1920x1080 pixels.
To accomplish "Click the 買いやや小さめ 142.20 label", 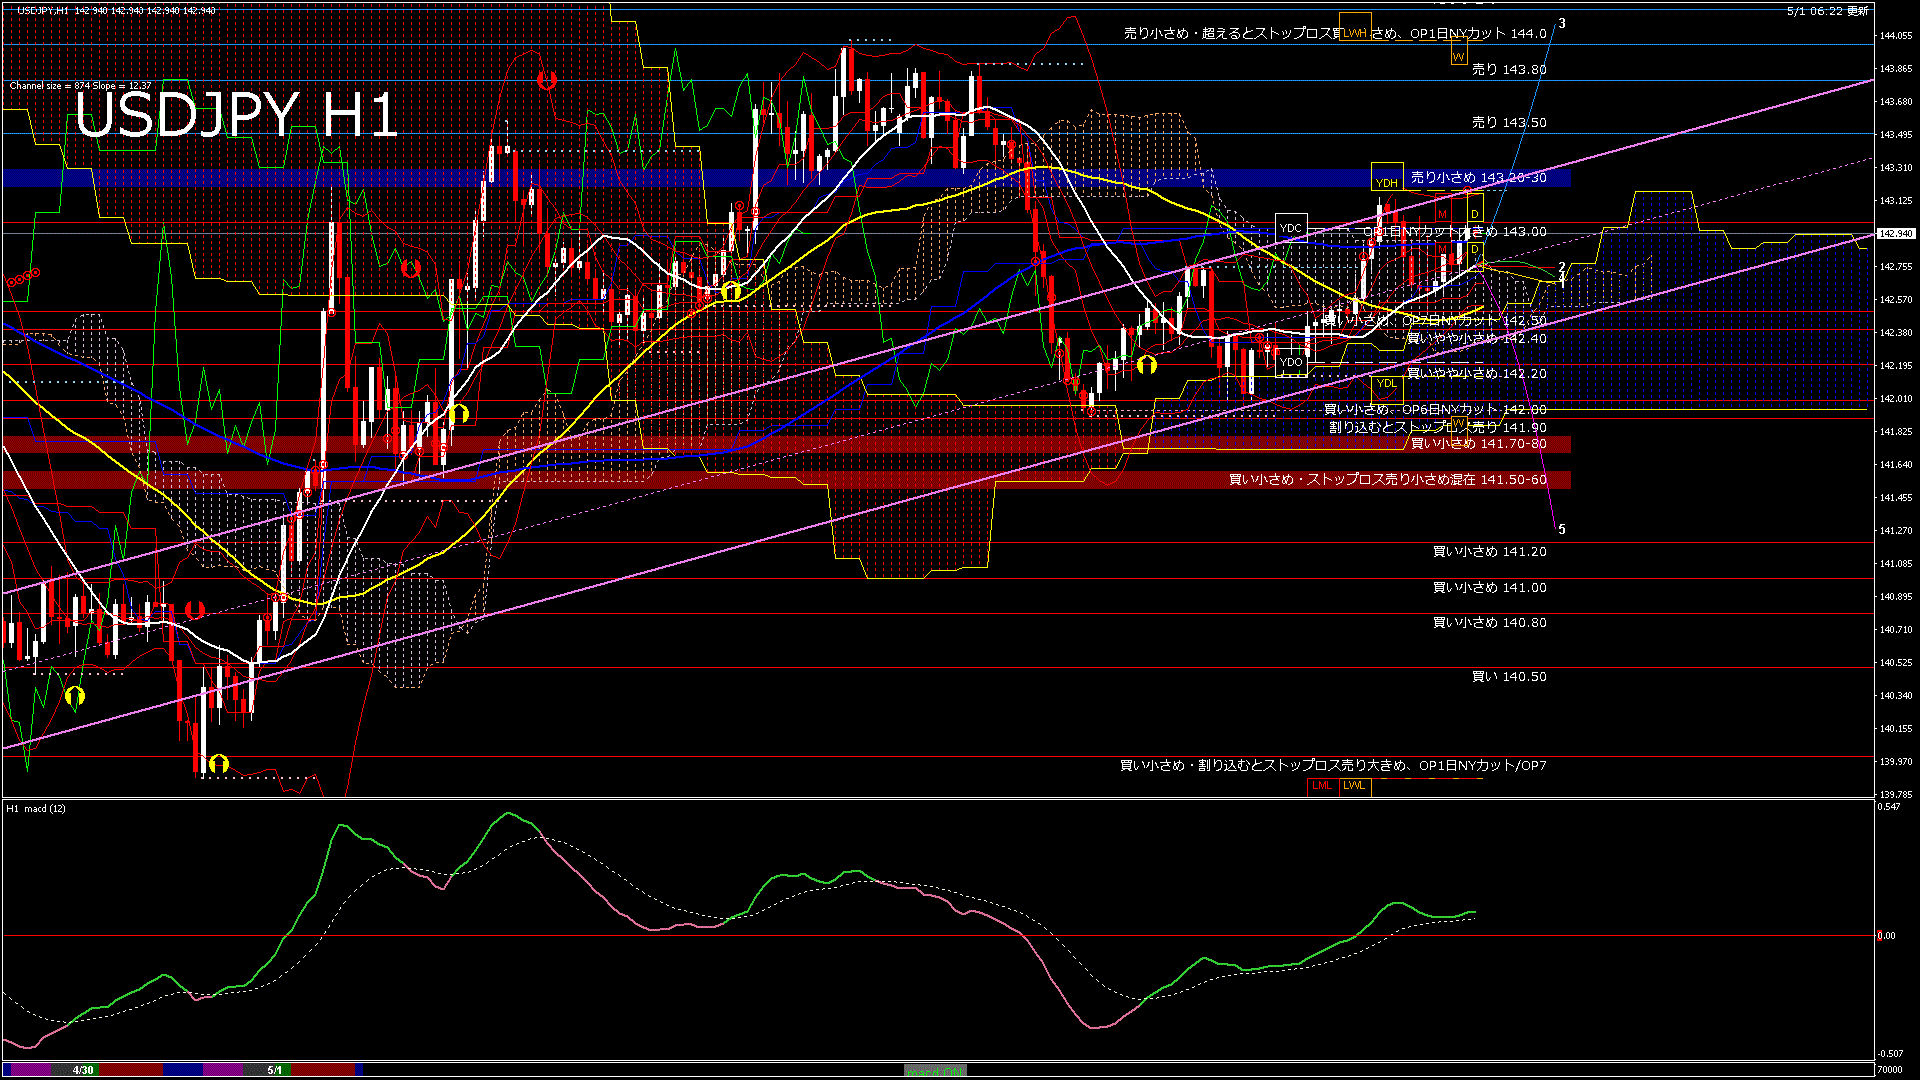I will pyautogui.click(x=1476, y=374).
